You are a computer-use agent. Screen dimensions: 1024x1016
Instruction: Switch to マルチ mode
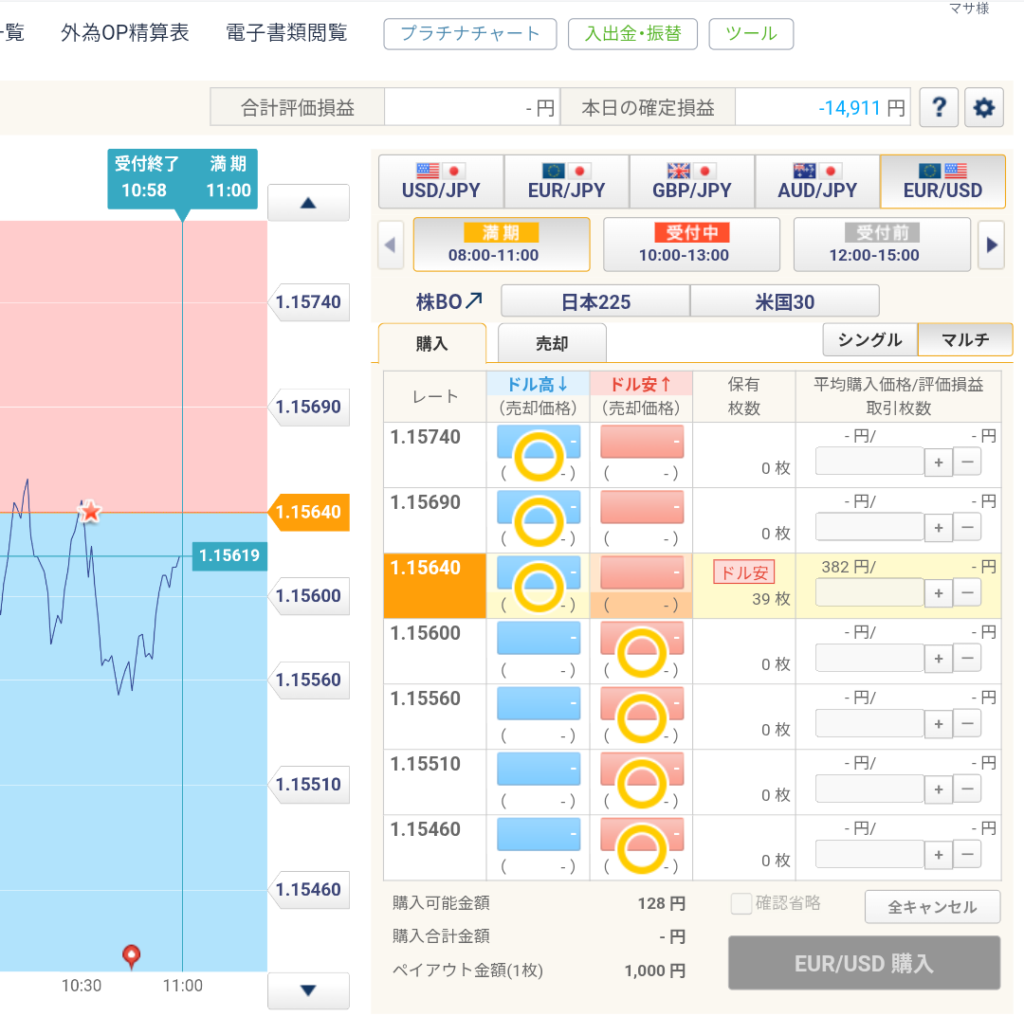click(x=965, y=340)
